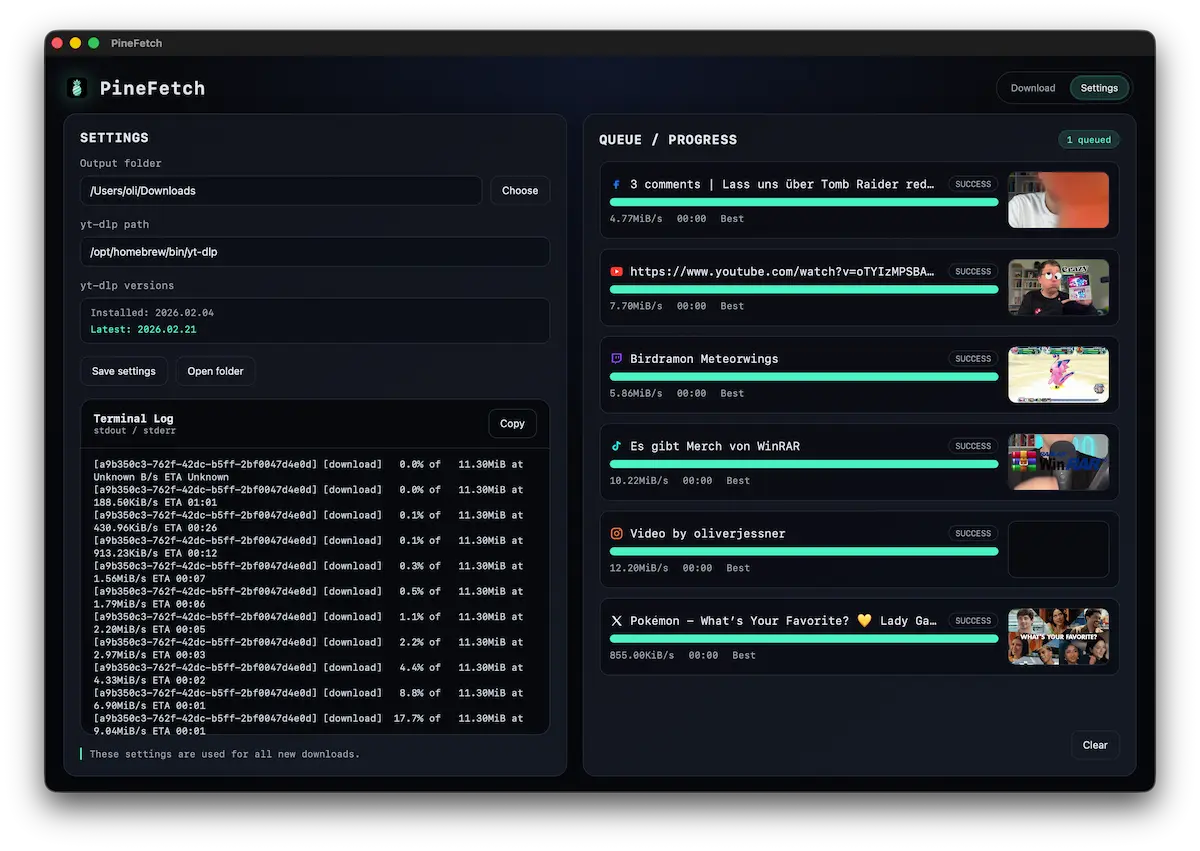Image resolution: width=1200 pixels, height=851 pixels.
Task: Edit the yt-dlp path field
Action: [314, 251]
